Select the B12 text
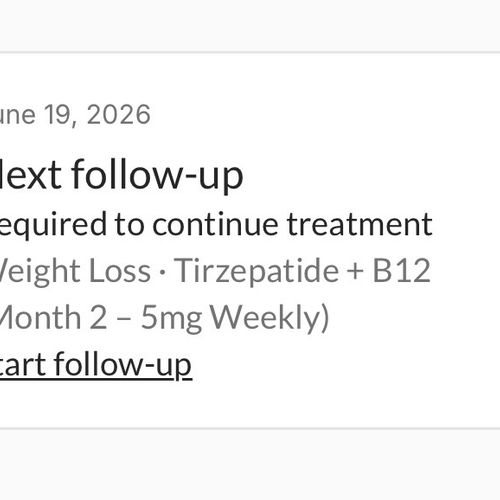This screenshot has width=500, height=500. [401, 271]
